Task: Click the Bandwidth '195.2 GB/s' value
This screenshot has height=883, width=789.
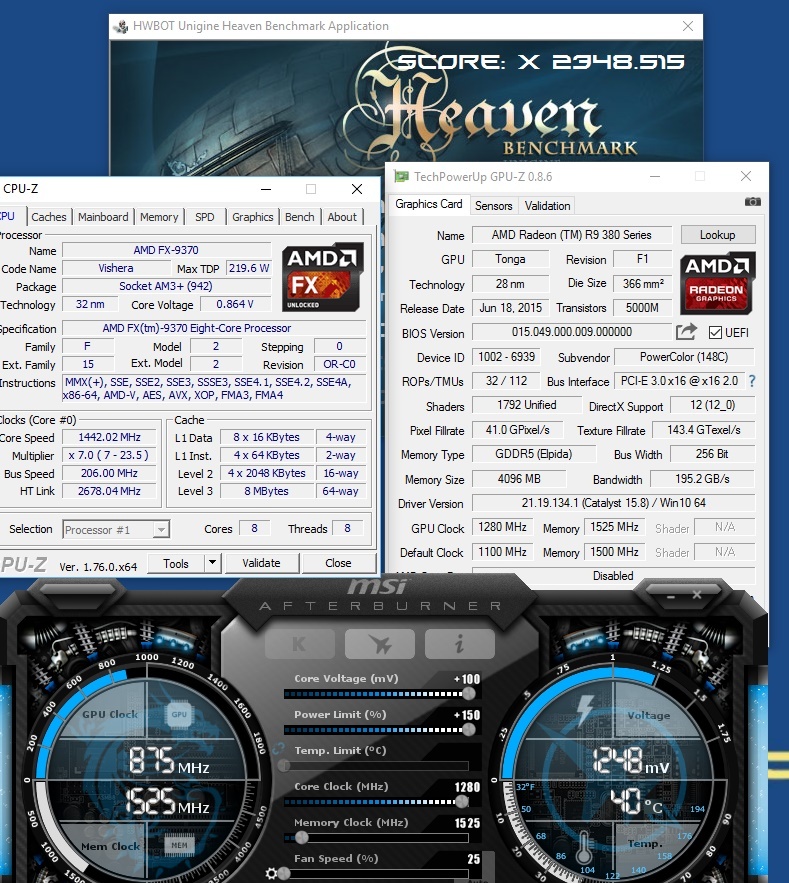Action: coord(702,479)
